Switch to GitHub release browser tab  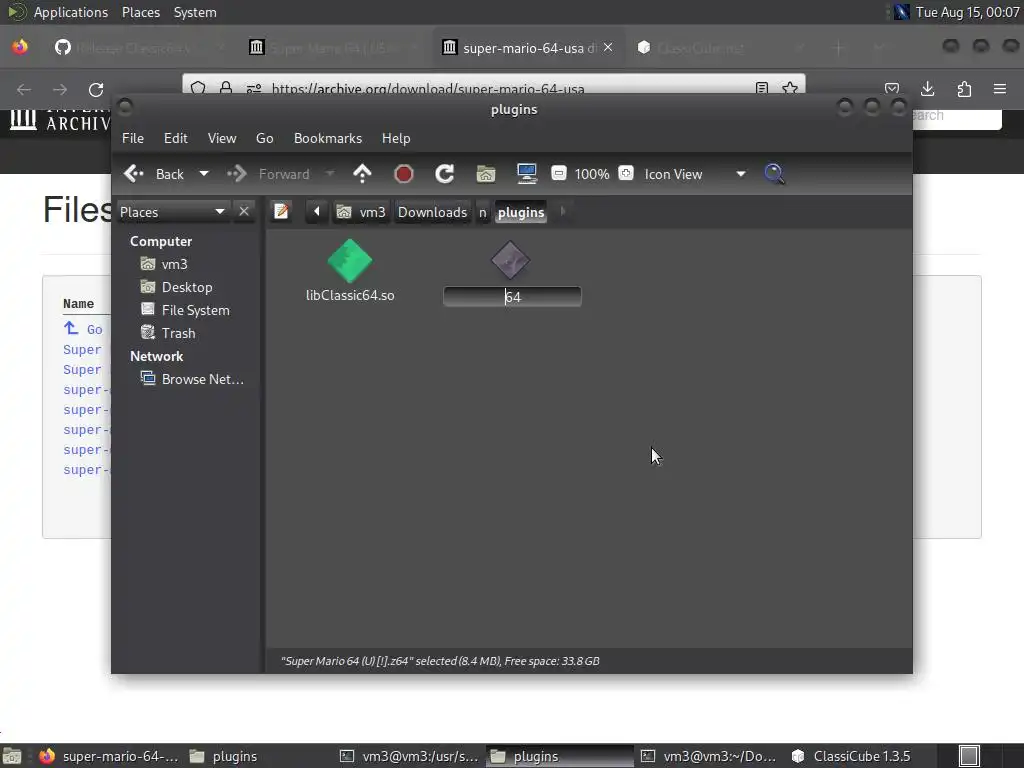pos(137,48)
